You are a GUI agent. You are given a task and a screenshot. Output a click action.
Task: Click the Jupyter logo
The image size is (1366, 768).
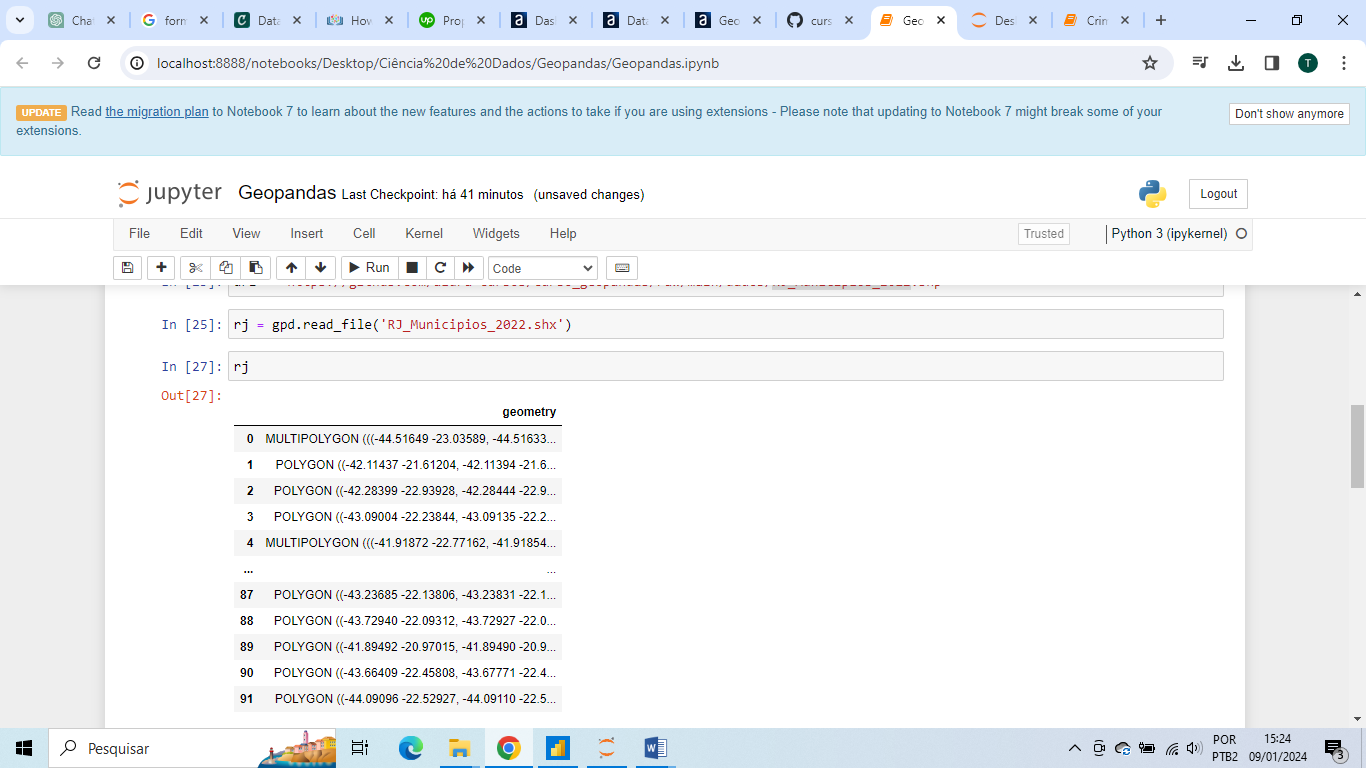pos(170,194)
